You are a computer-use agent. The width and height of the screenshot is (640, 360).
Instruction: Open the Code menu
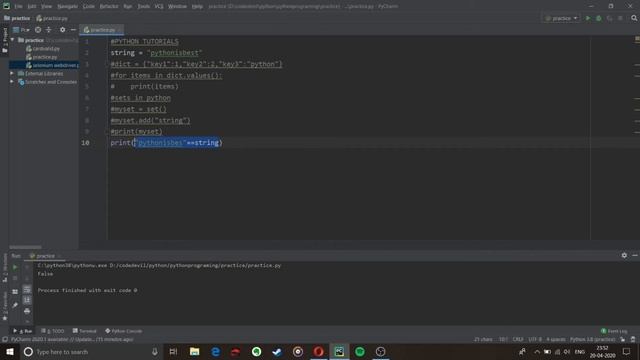(89, 6)
